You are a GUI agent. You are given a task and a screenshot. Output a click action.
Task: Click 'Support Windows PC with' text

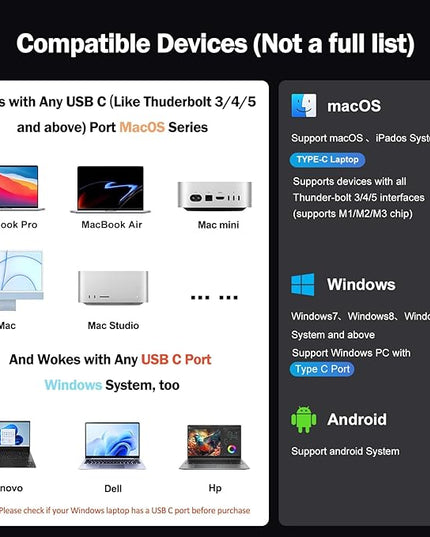[x=351, y=353]
